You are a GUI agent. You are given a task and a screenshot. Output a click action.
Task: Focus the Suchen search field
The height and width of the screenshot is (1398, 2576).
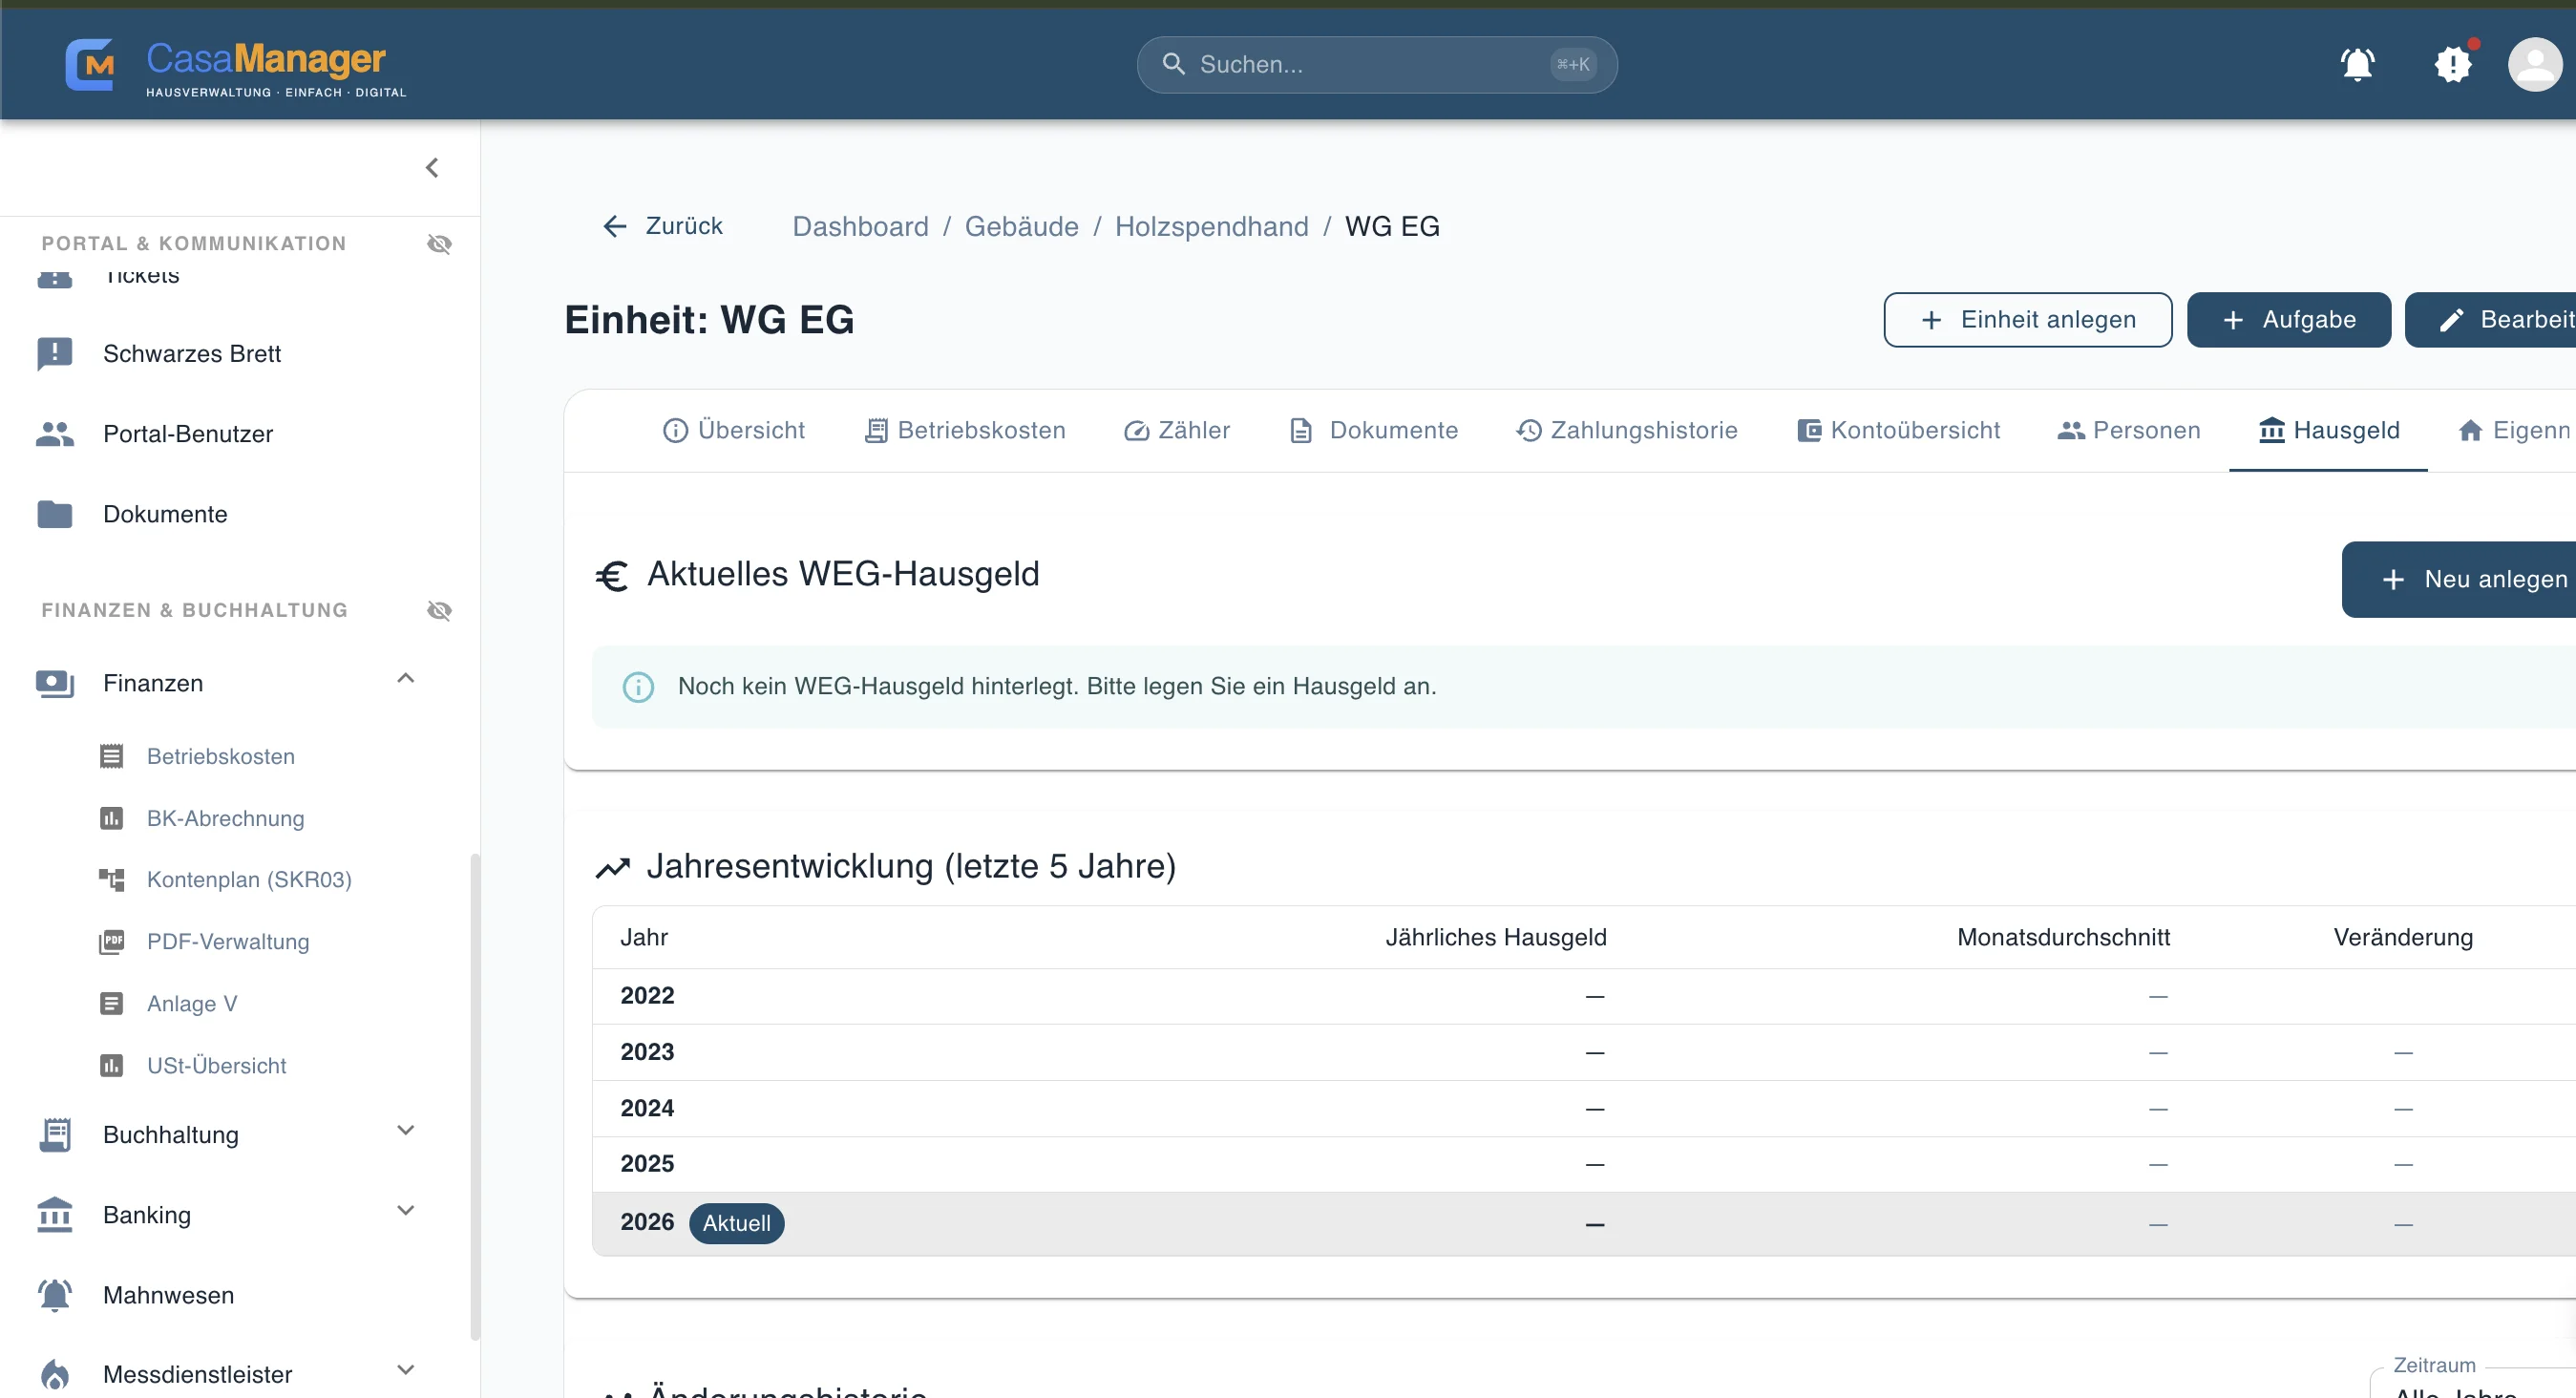click(x=1376, y=65)
